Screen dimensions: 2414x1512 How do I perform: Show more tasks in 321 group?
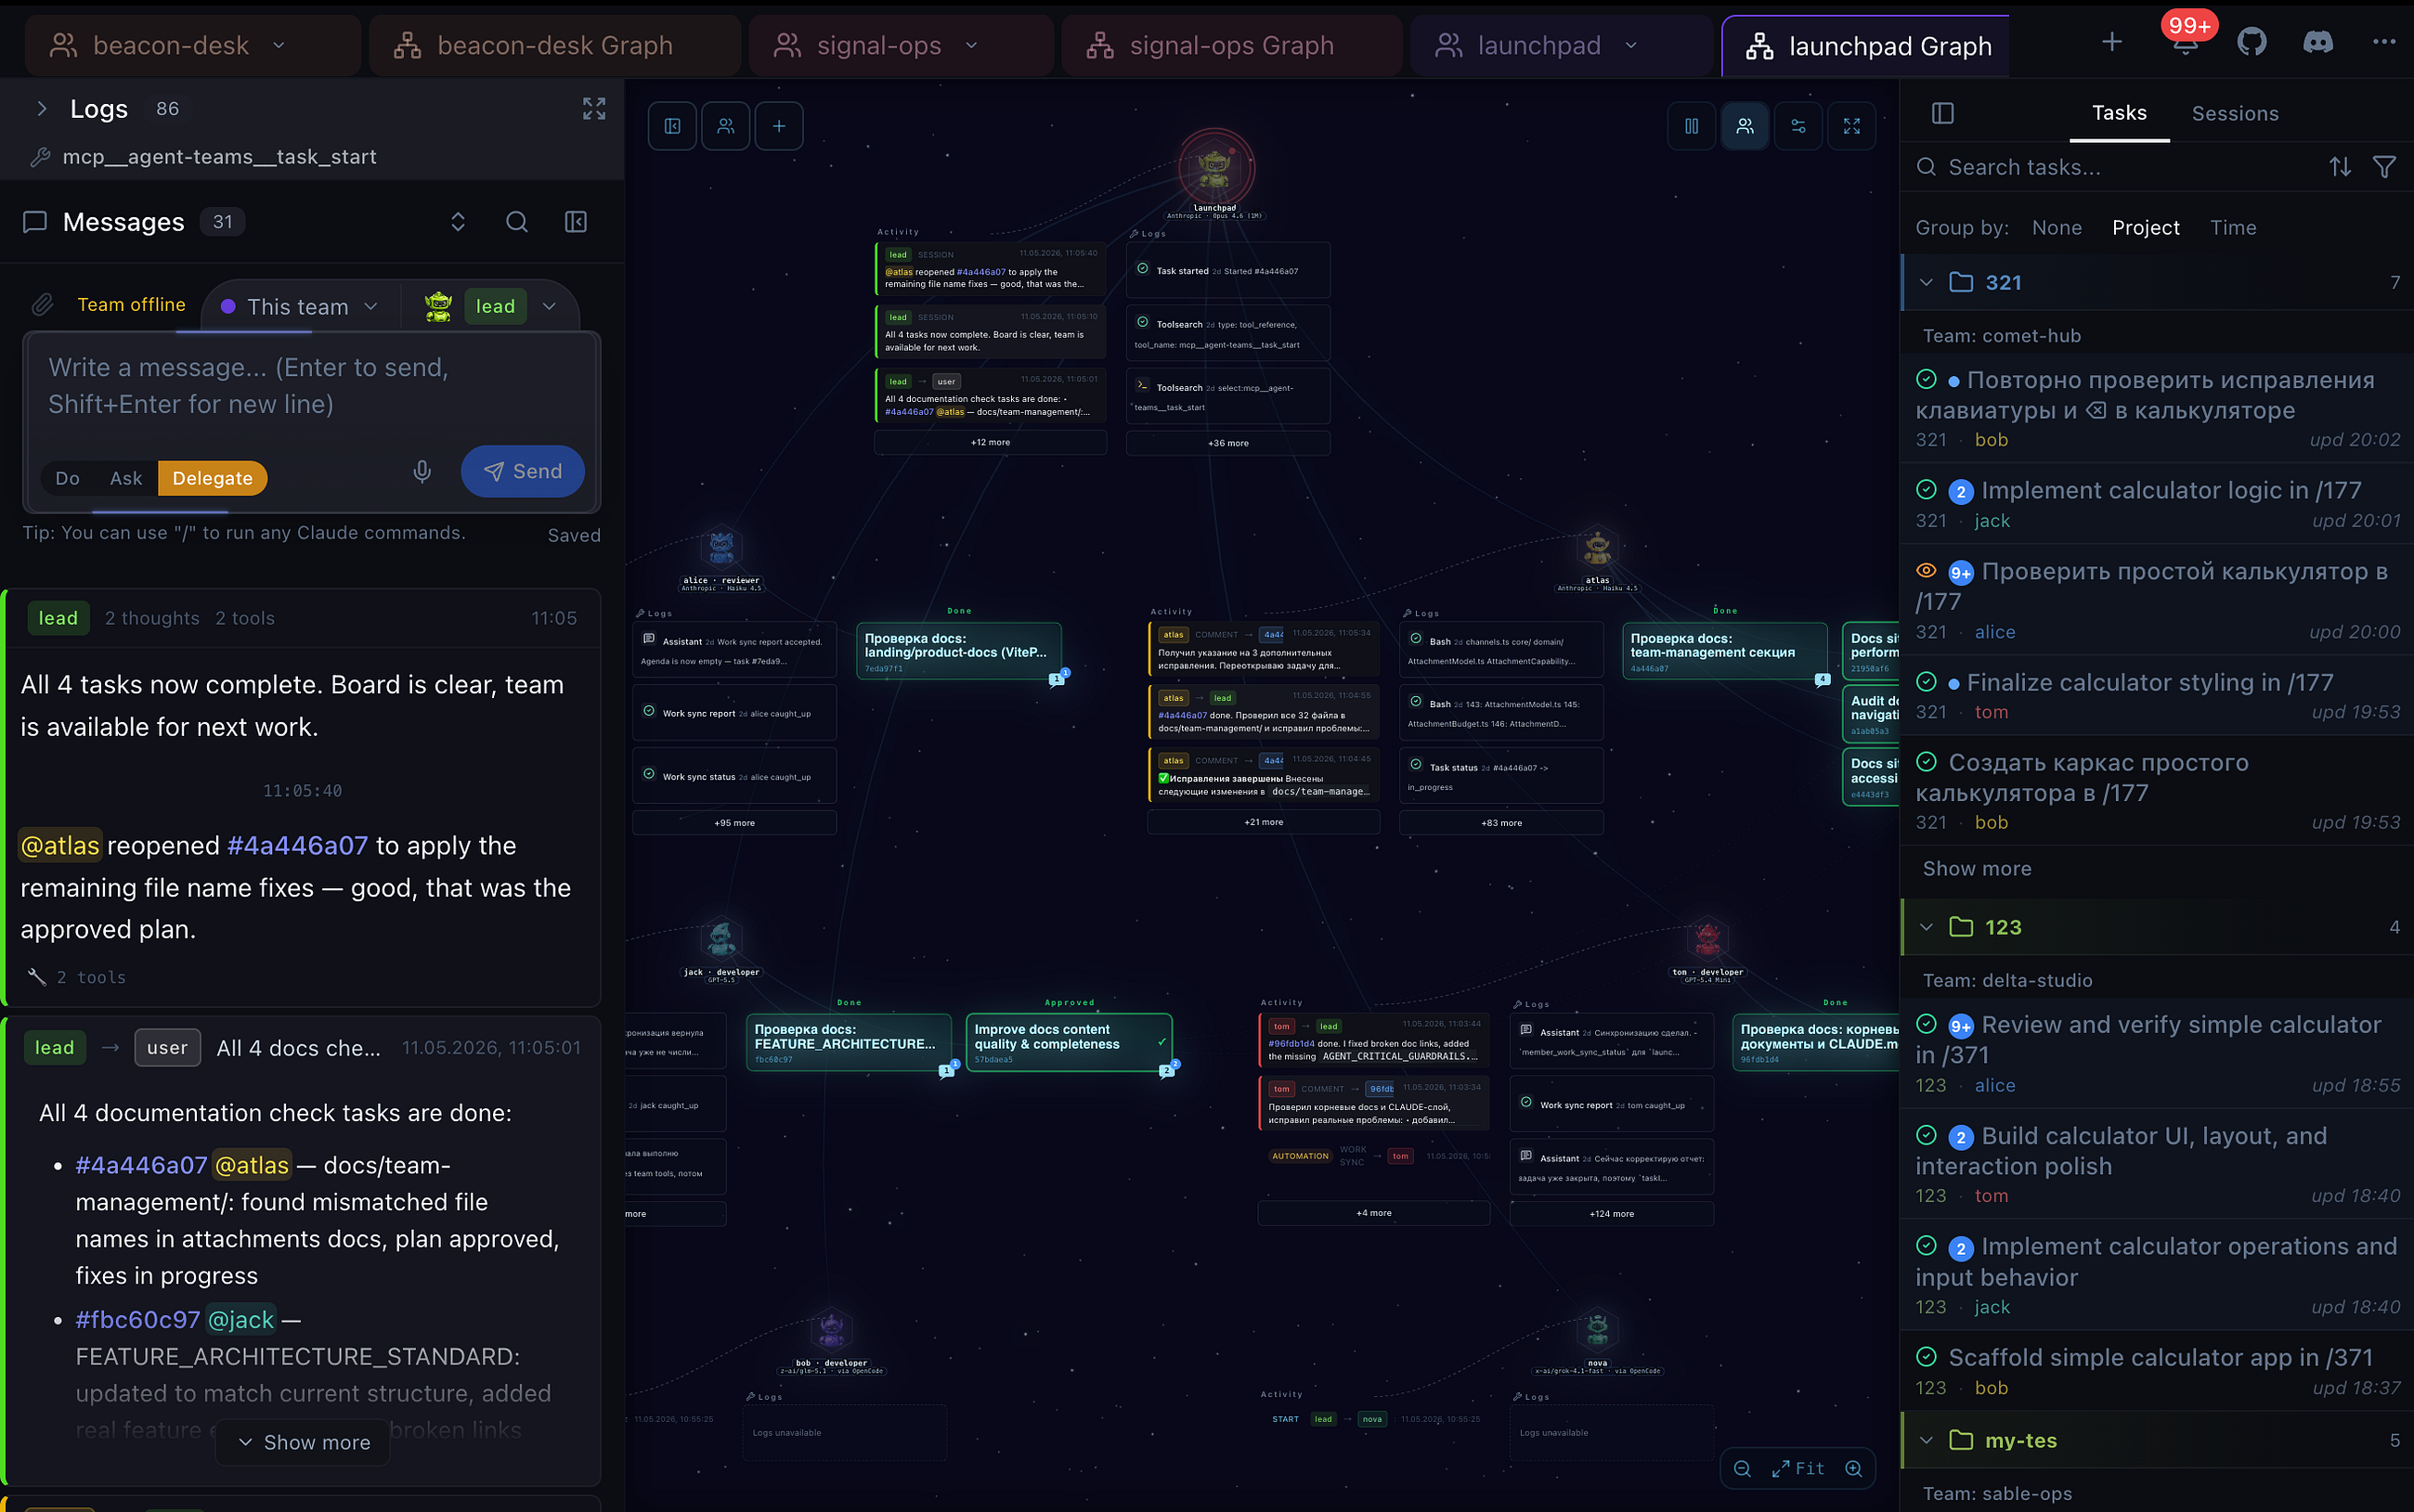point(1977,869)
